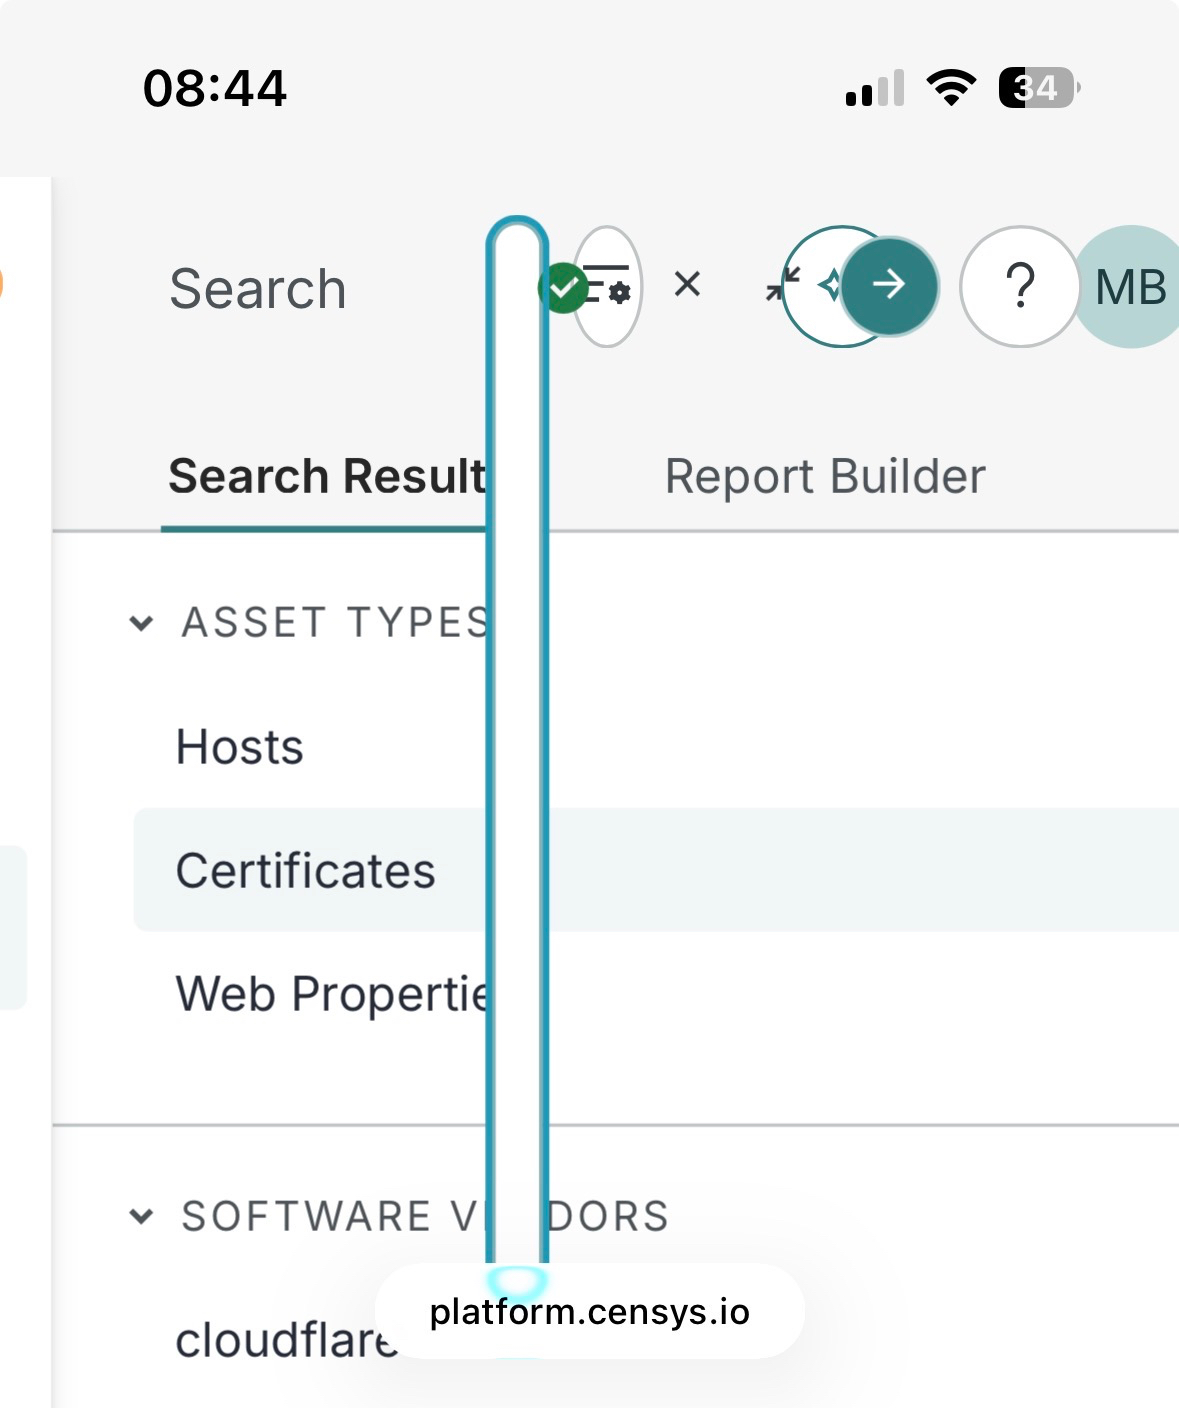Collapse the Software Vendors chevron
Viewport: 1179px width, 1408px height.
coord(142,1216)
